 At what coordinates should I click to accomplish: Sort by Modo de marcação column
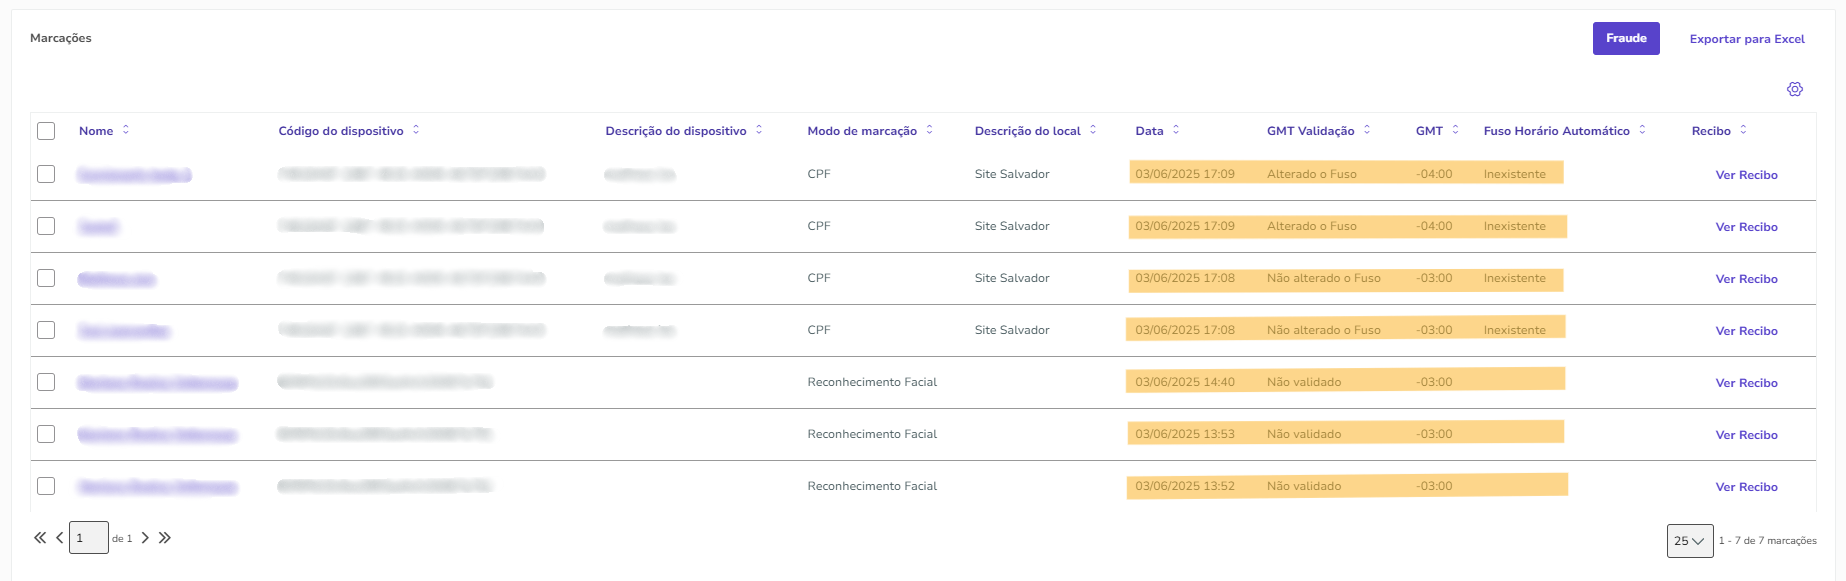click(x=862, y=131)
